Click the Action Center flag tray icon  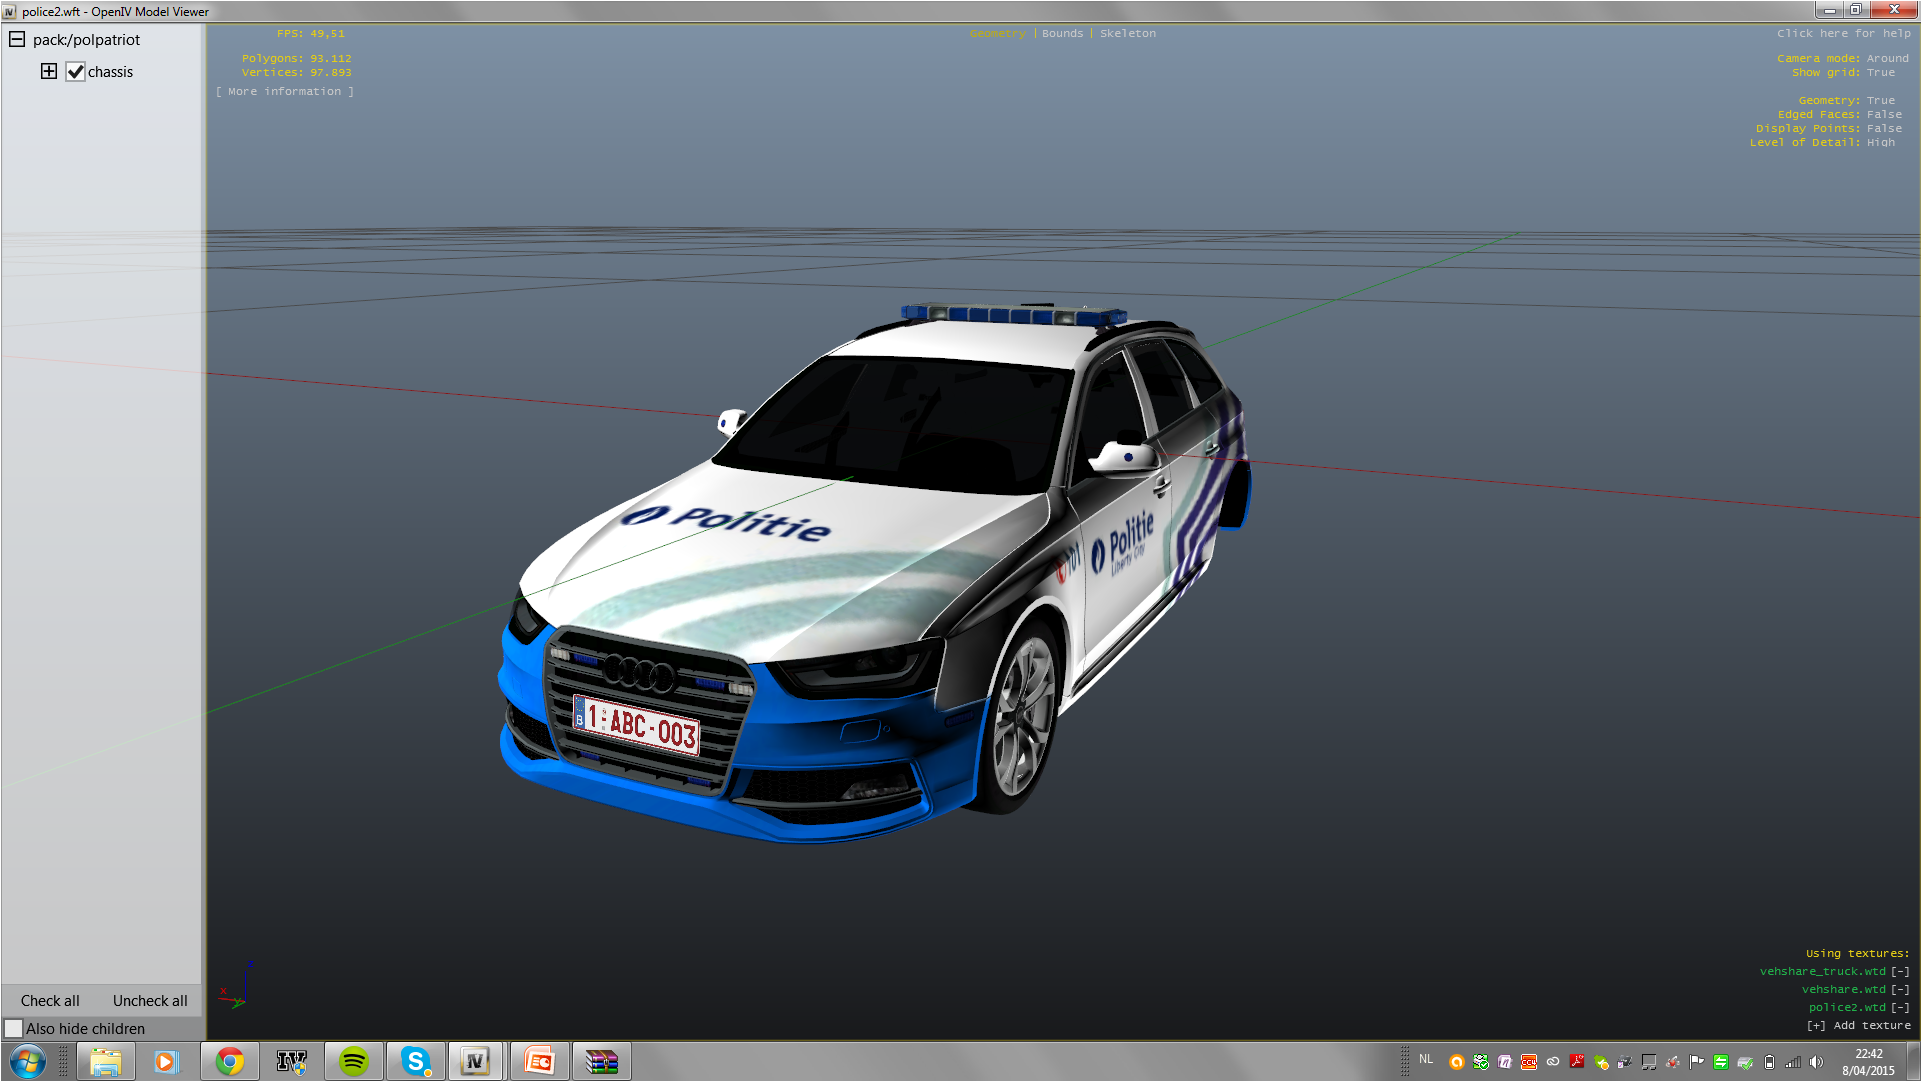point(1697,1062)
